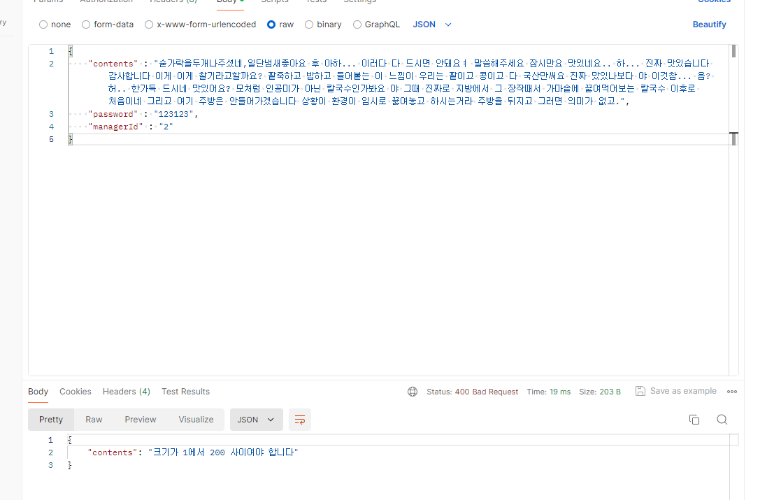Click the "contents" key in the request body
Viewport: 761px width, 501px height.
click(113, 64)
